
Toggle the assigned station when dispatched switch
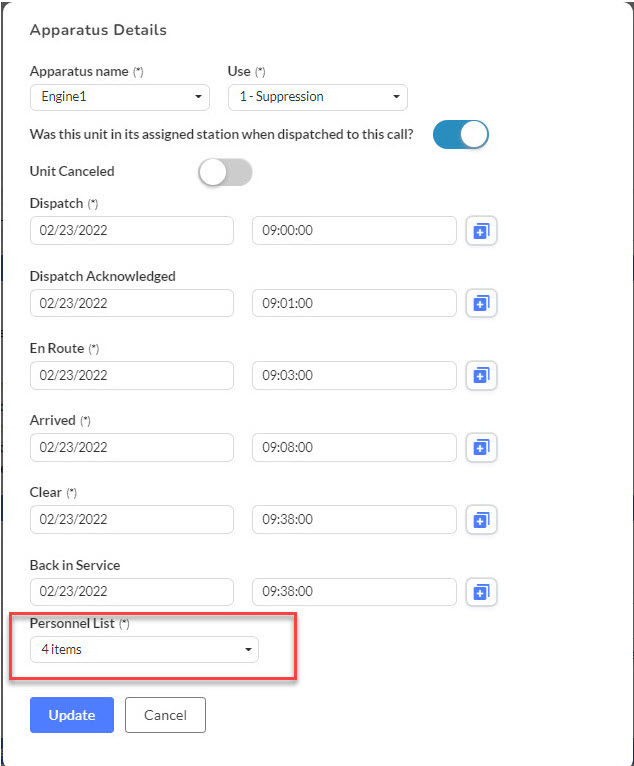[x=461, y=134]
